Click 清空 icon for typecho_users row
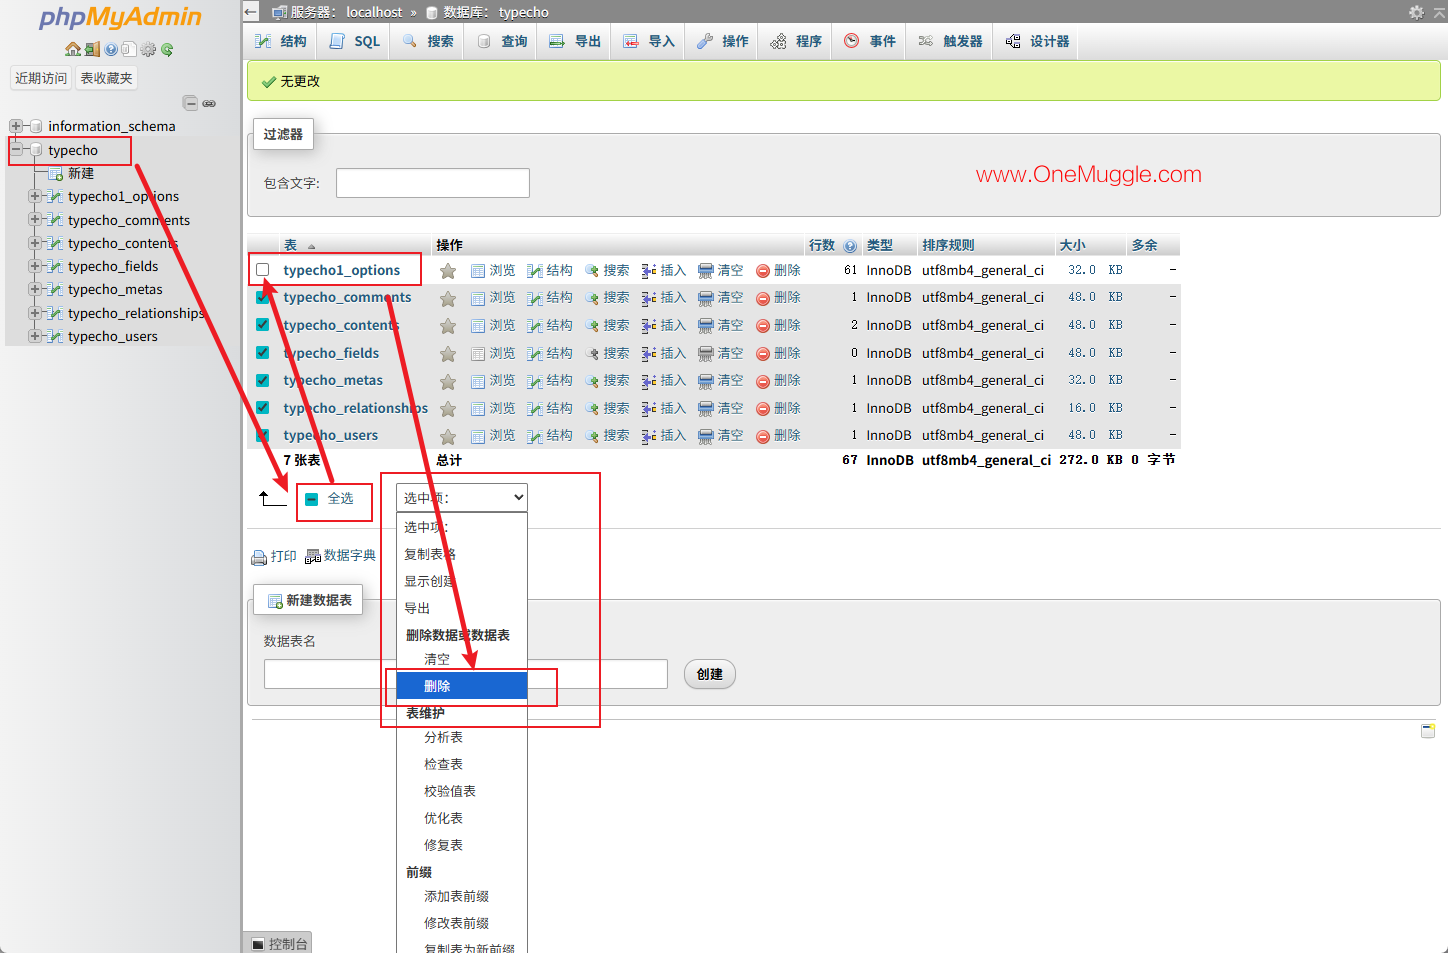The image size is (1448, 953). (x=706, y=436)
